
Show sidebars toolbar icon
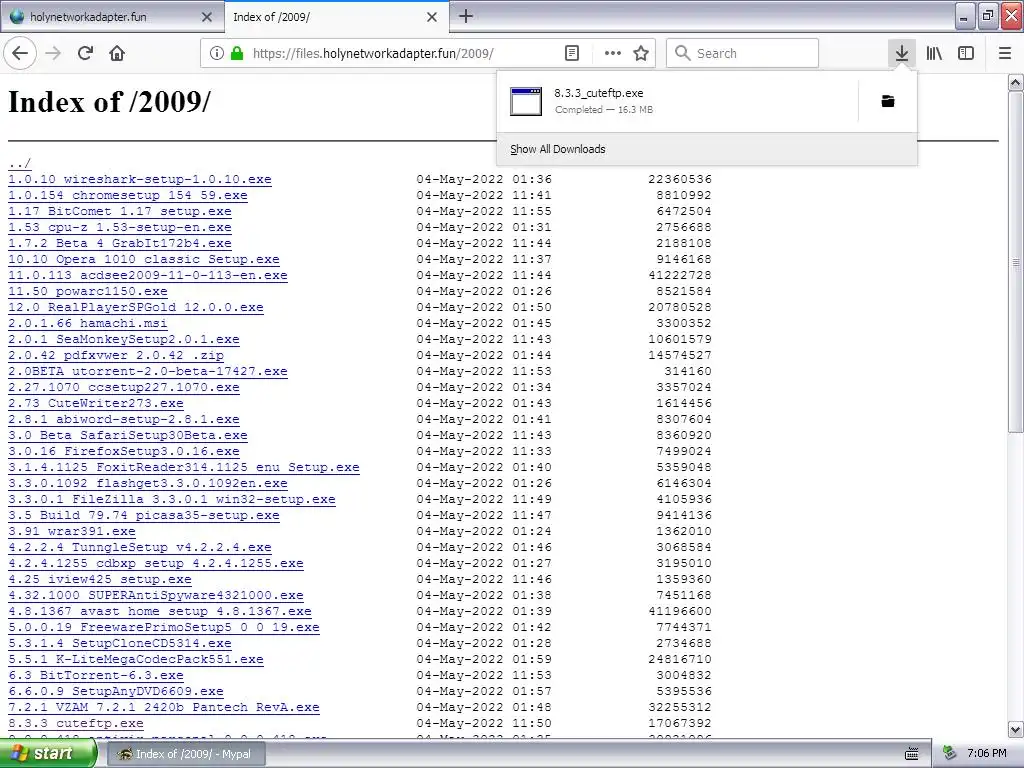tap(966, 53)
